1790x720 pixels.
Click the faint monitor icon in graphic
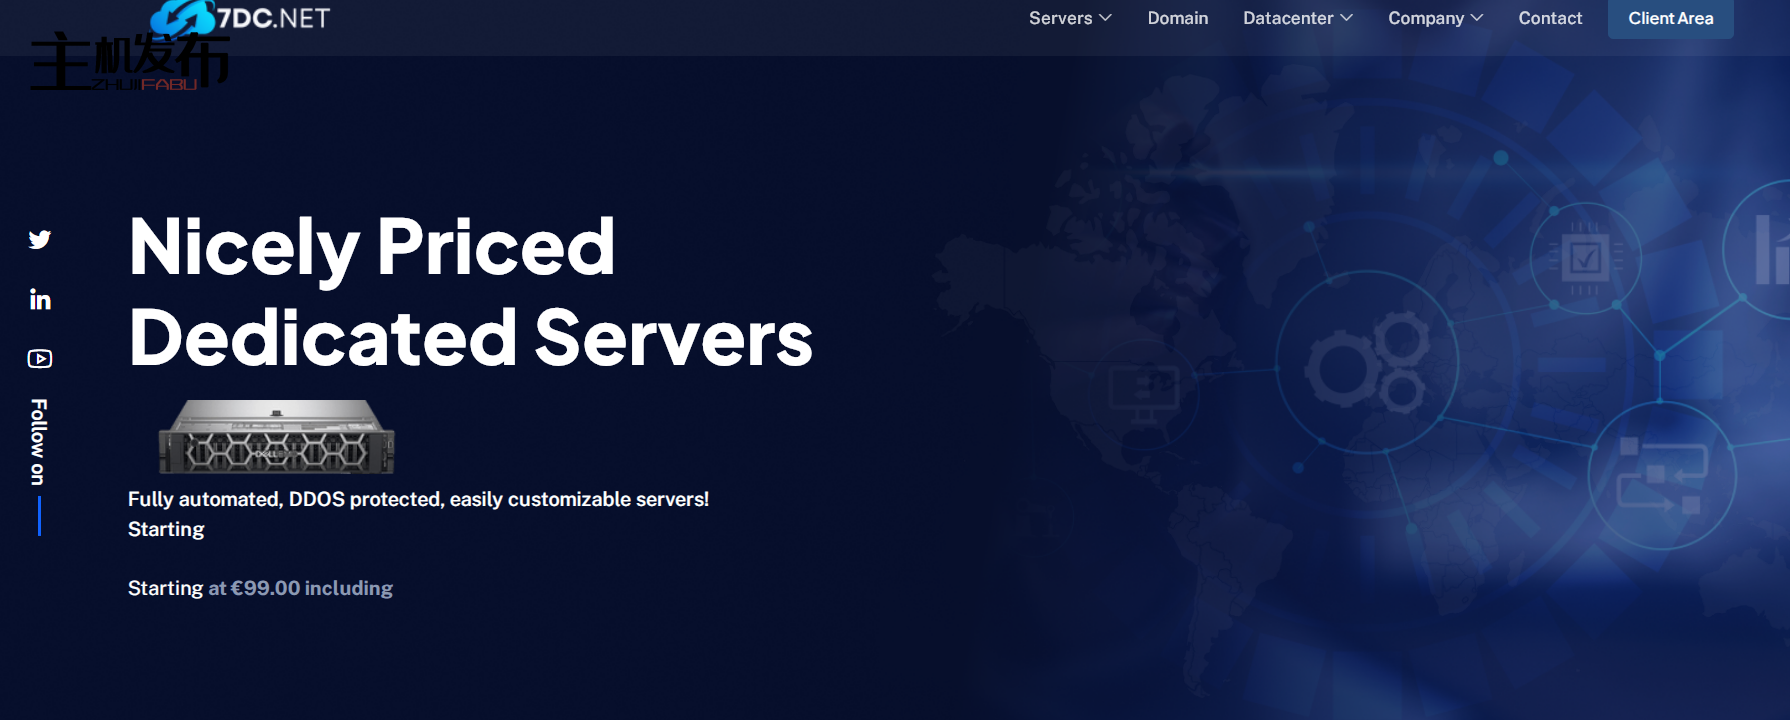tap(1143, 389)
